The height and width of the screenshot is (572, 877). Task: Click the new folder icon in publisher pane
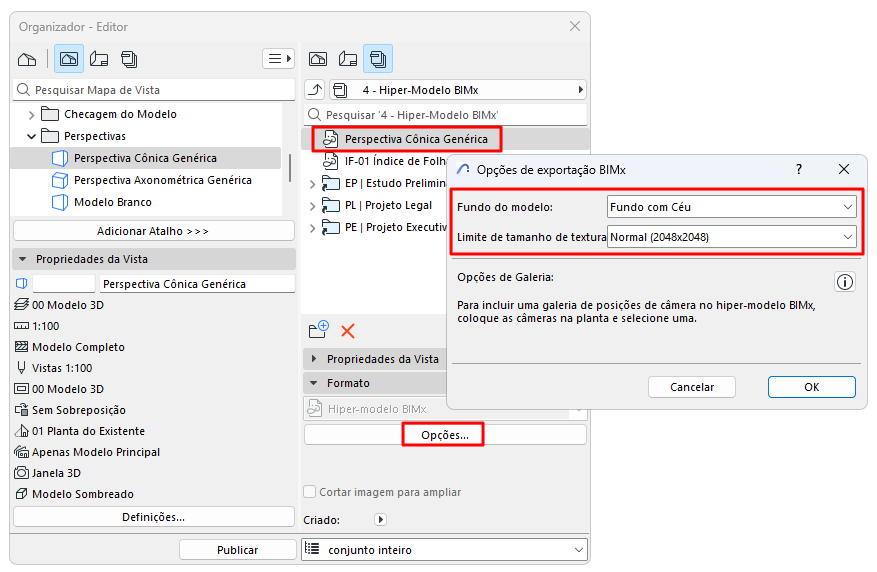point(318,330)
